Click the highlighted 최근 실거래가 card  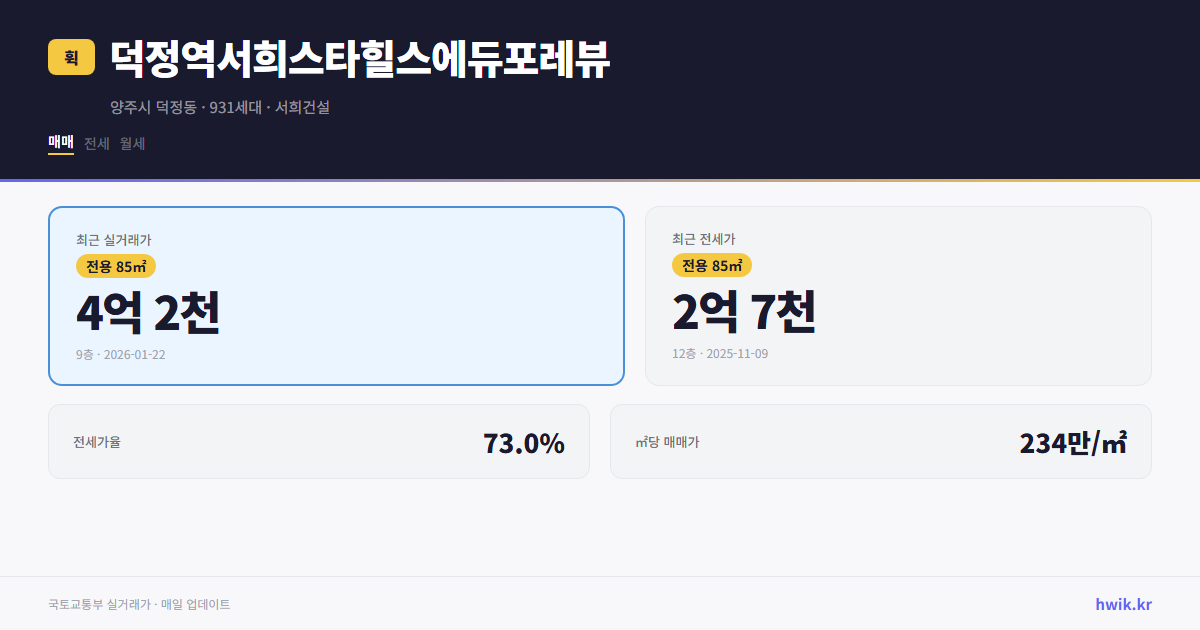pyautogui.click(x=336, y=295)
